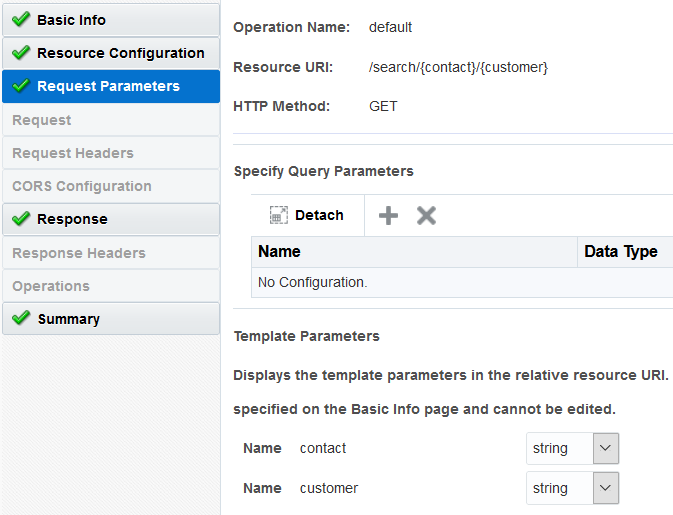Screen dimensions: 673x515
Task: Open the contact parameter data type dropdown
Action: [606, 448]
